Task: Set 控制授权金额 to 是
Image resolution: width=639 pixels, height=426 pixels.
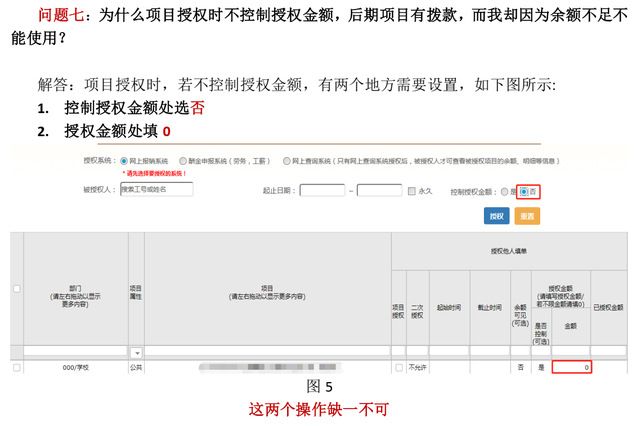Action: click(504, 190)
